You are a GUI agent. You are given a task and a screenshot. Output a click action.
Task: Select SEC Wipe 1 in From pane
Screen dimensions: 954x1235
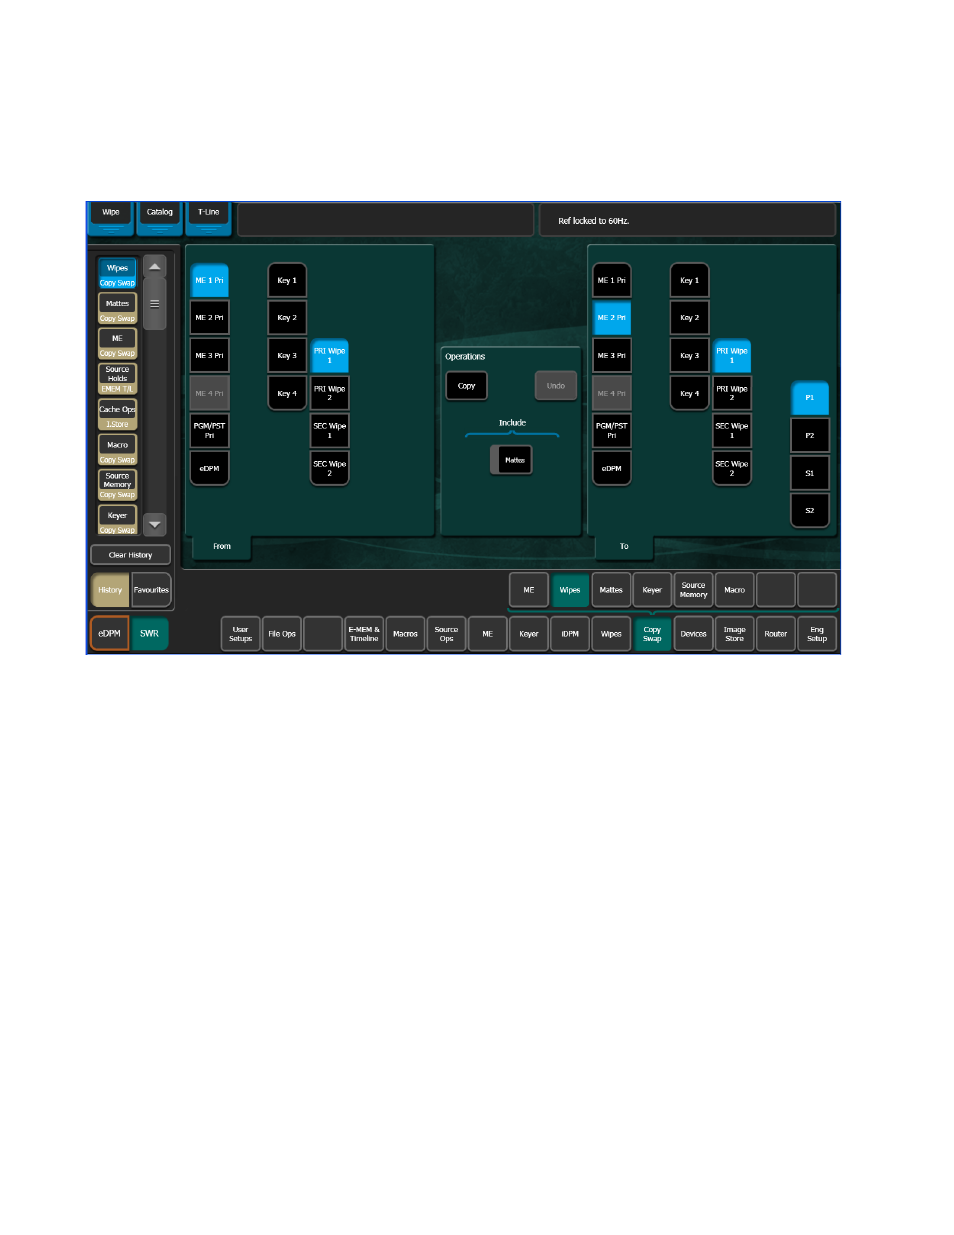pyautogui.click(x=329, y=431)
